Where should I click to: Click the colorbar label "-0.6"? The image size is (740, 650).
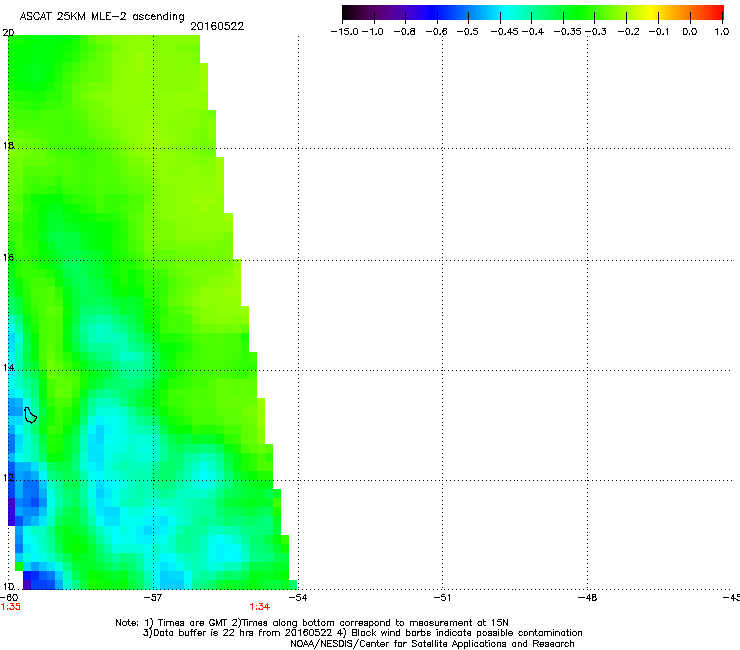436,32
